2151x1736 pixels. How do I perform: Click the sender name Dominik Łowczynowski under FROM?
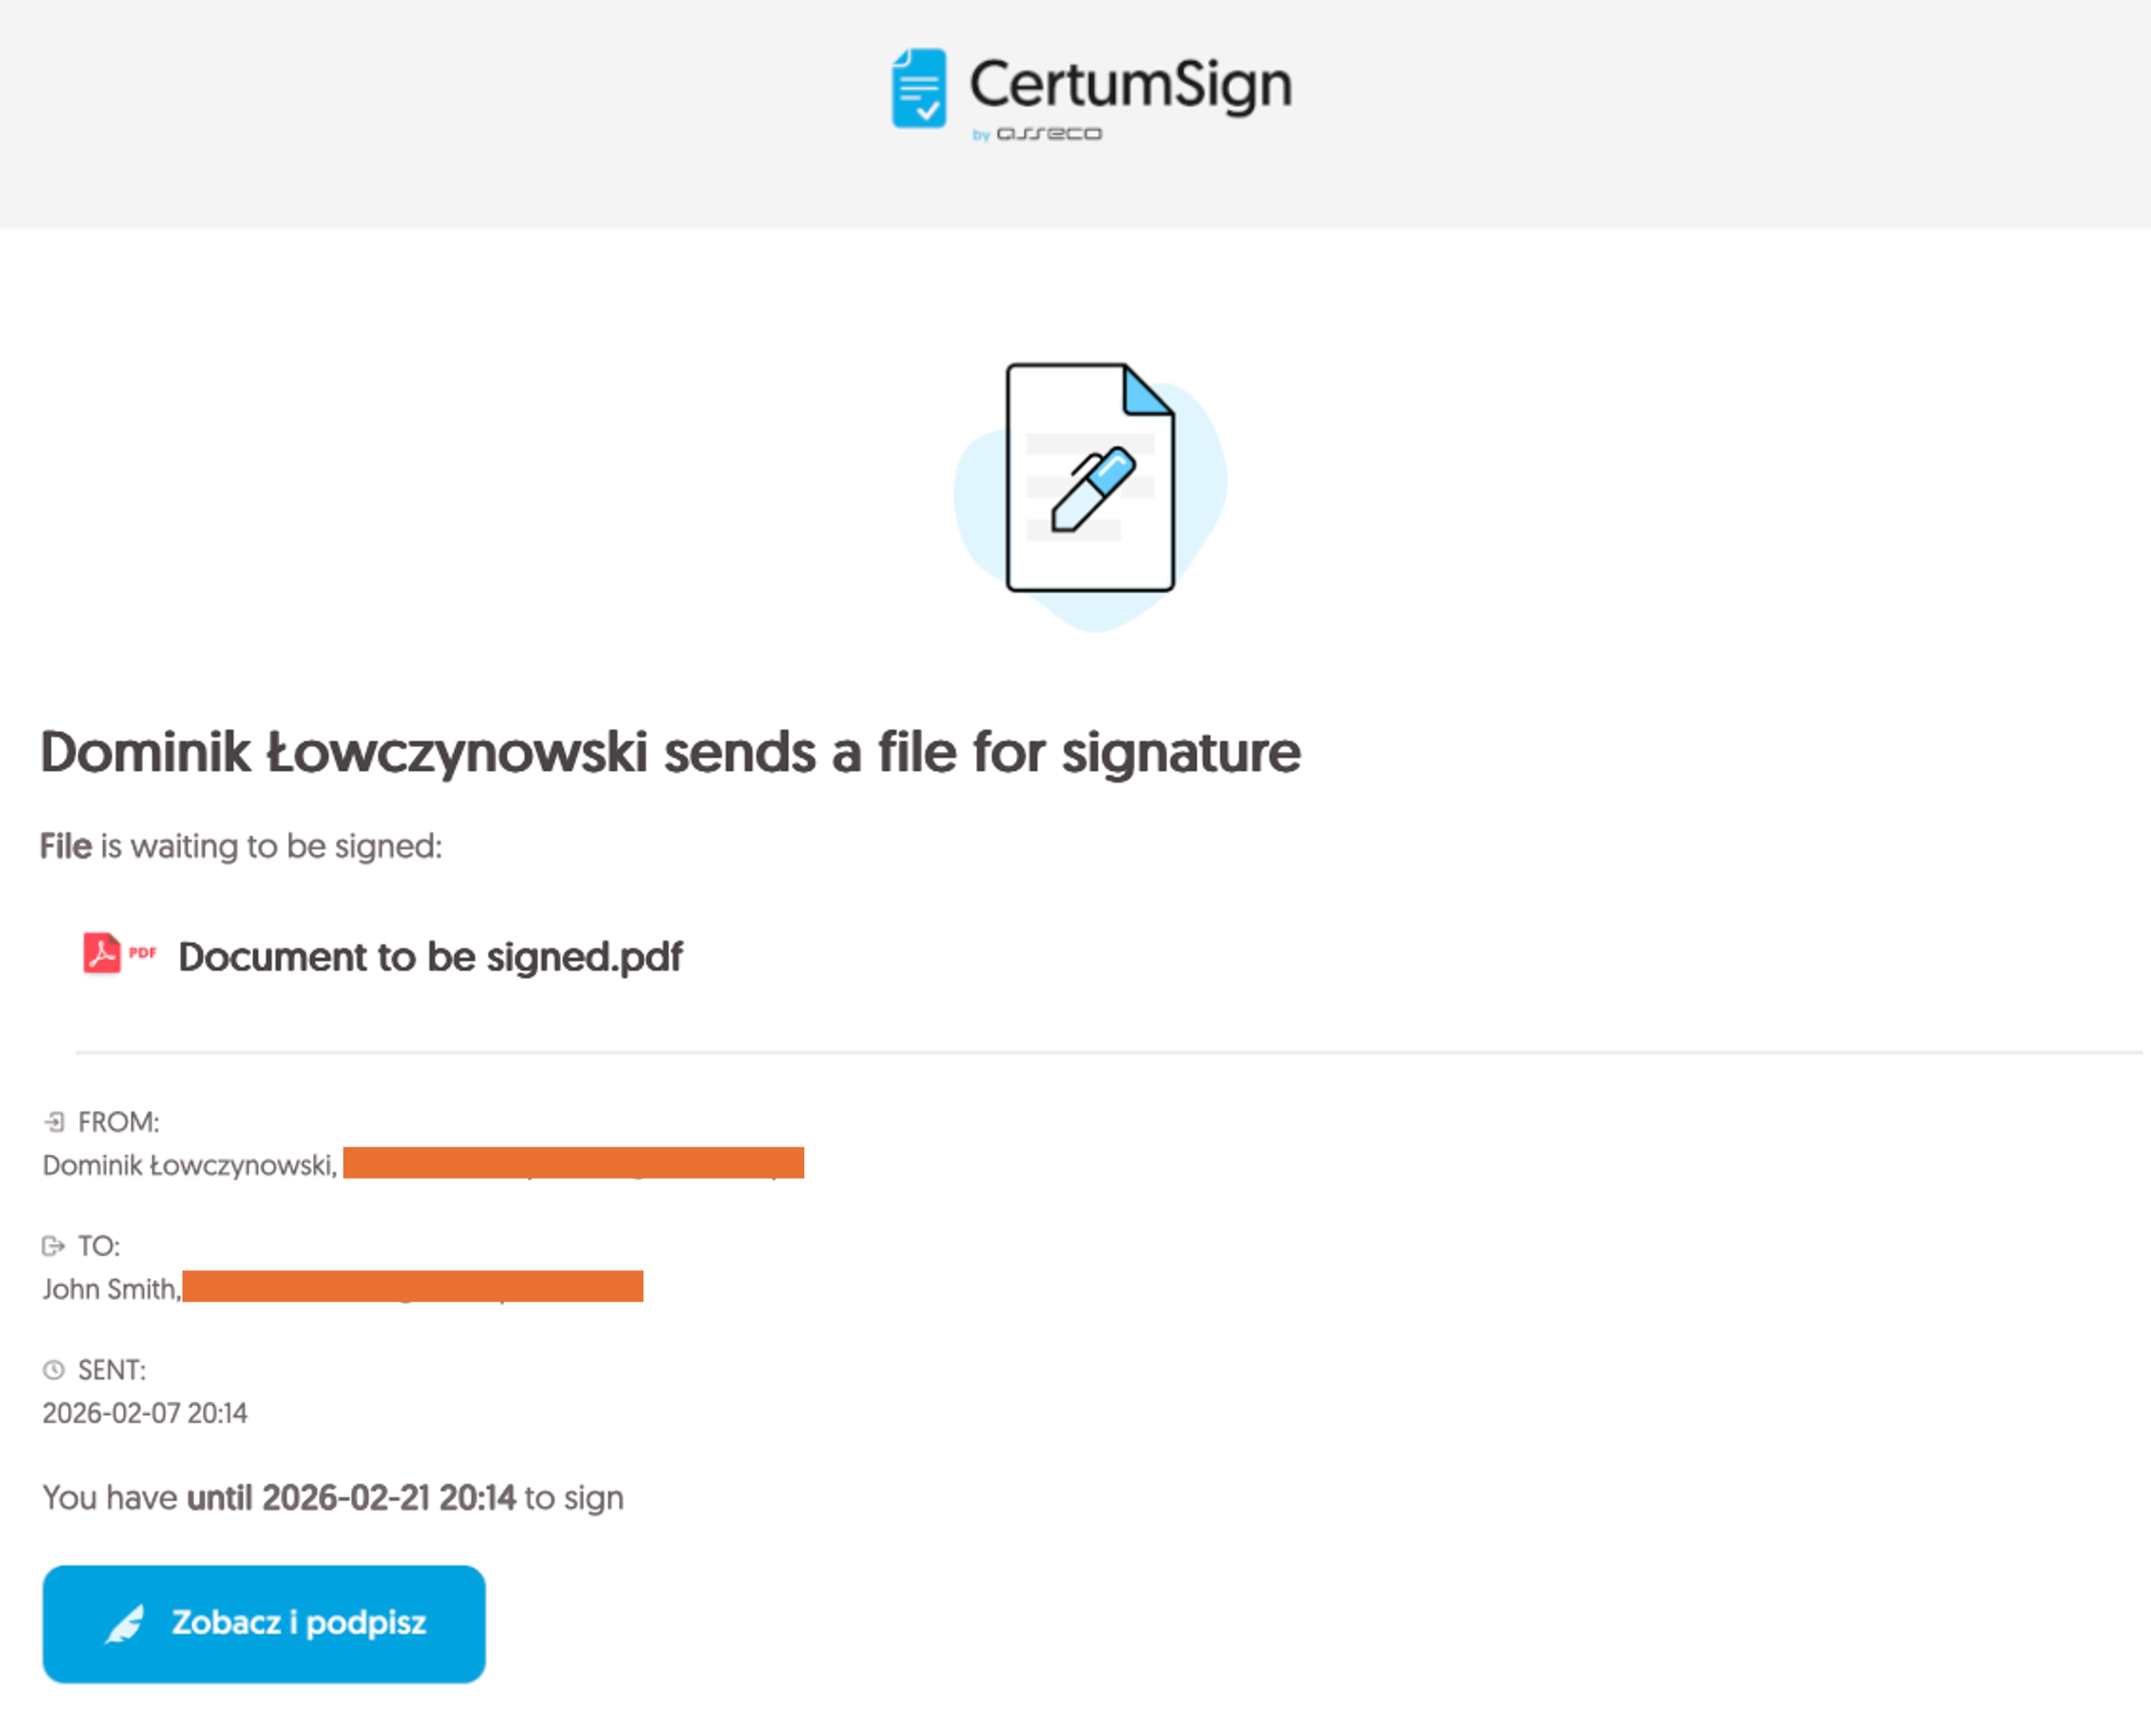pyautogui.click(x=190, y=1165)
